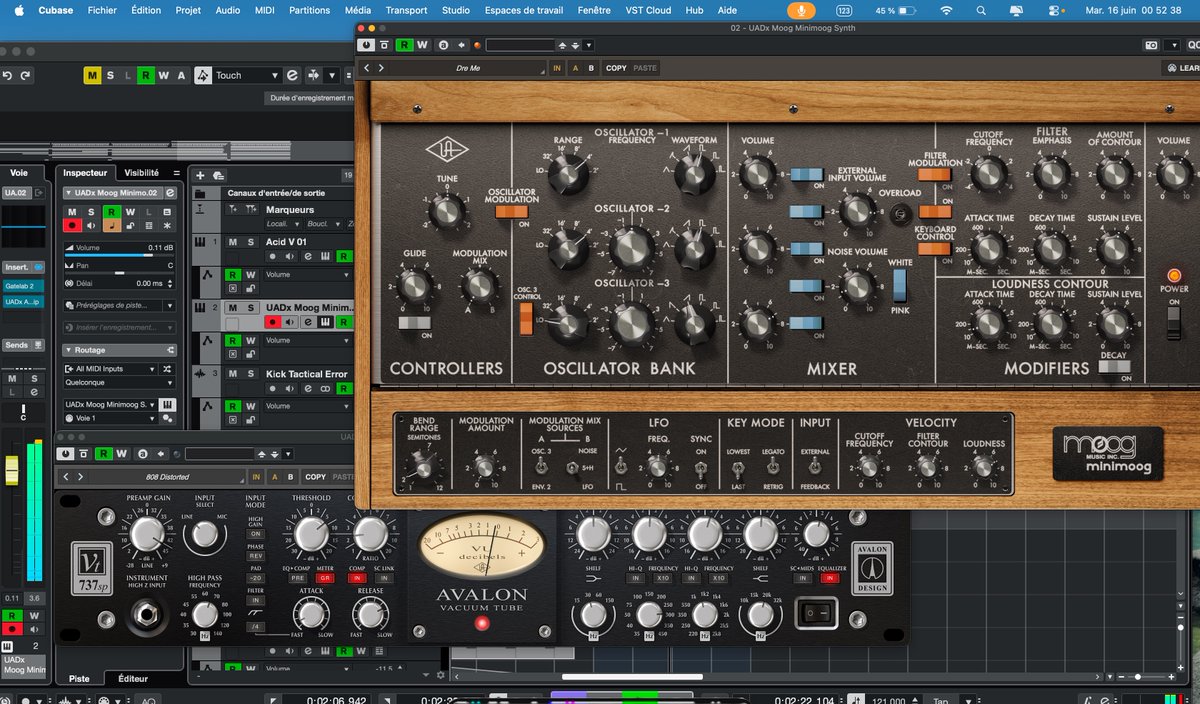Image resolution: width=1200 pixels, height=704 pixels.
Task: Click previous preset arrow in Minimoog window
Action: click(x=367, y=68)
